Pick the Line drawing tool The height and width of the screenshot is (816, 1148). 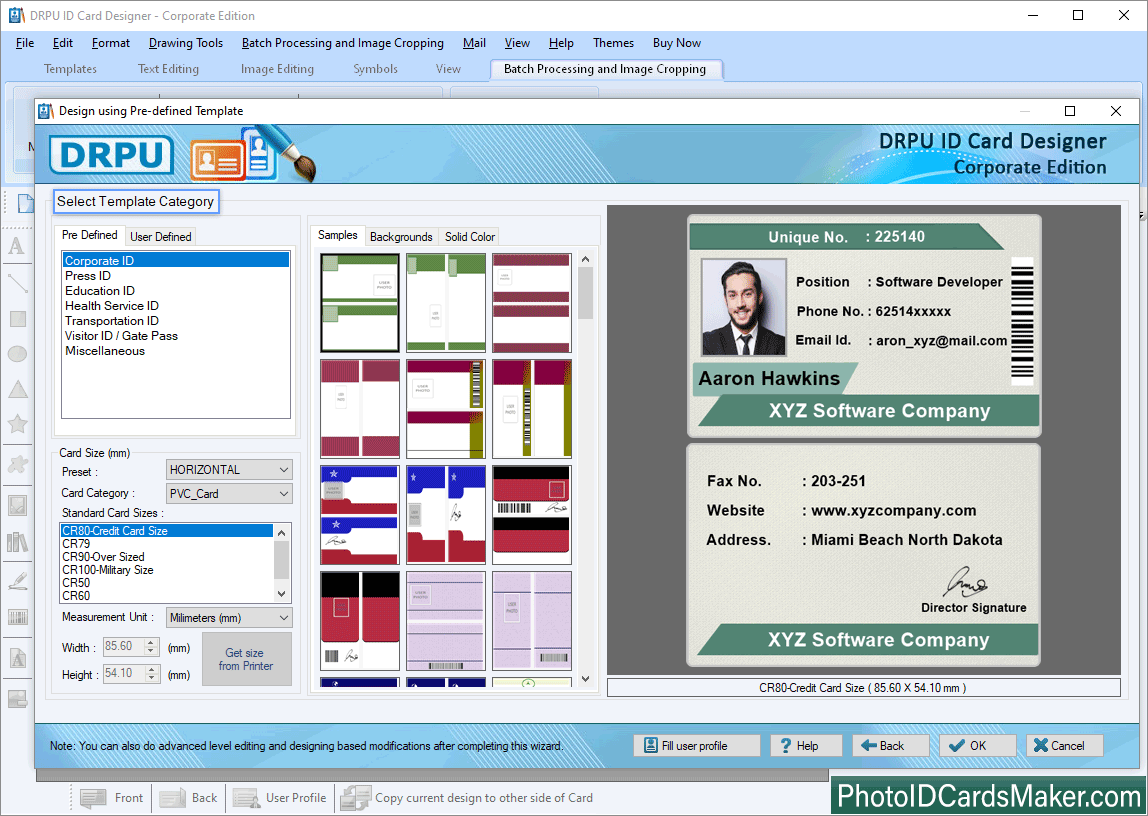click(x=17, y=283)
